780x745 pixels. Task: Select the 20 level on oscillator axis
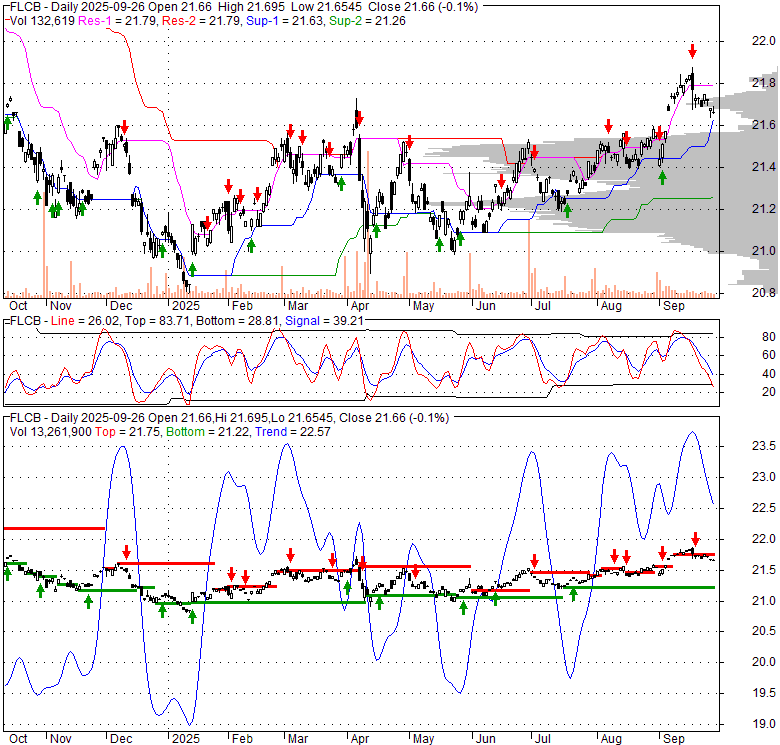769,392
